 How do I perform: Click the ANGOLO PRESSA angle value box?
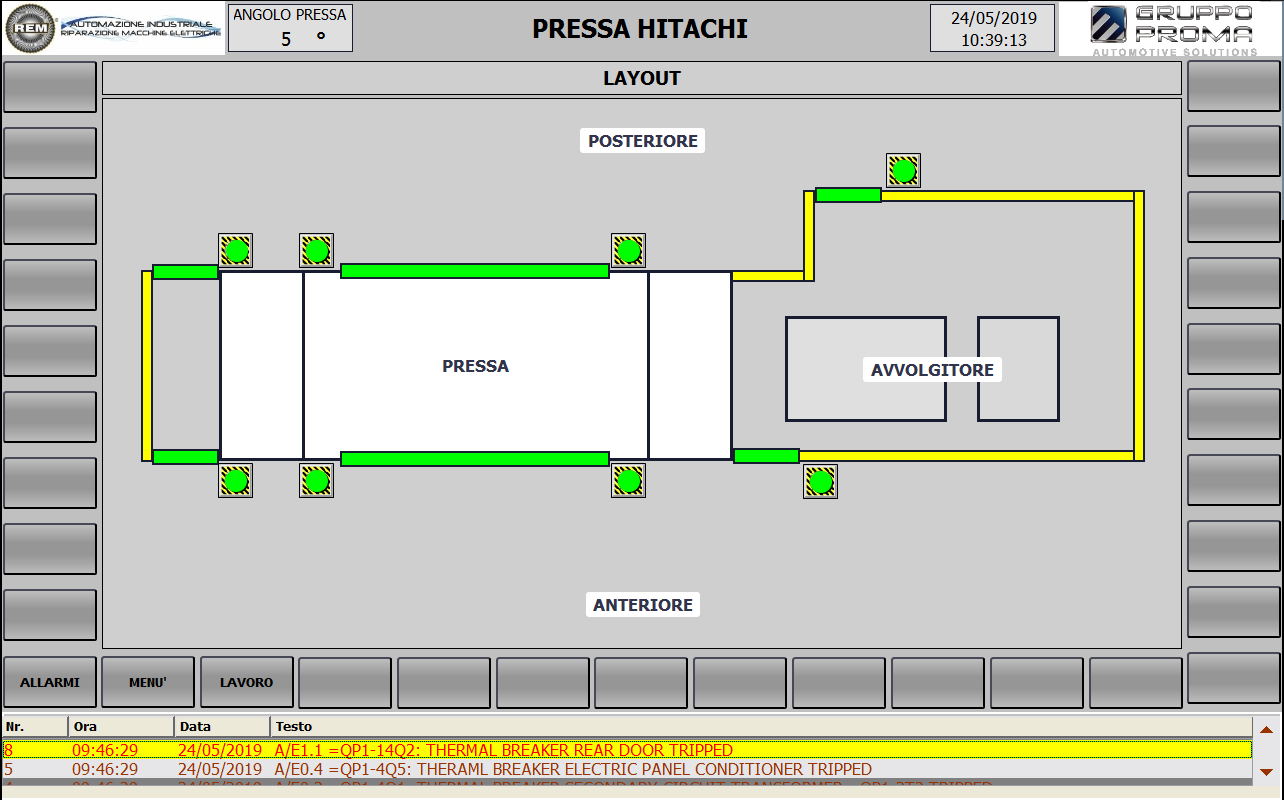[290, 28]
